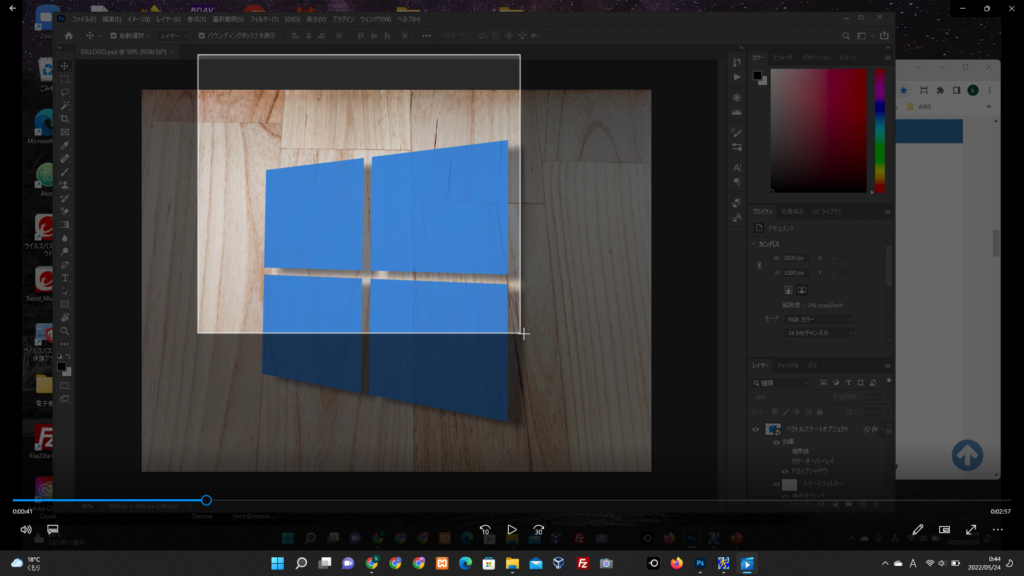Image resolution: width=1024 pixels, height=576 pixels.
Task: Open the 種類 layer filter dropdown
Action: [780, 383]
